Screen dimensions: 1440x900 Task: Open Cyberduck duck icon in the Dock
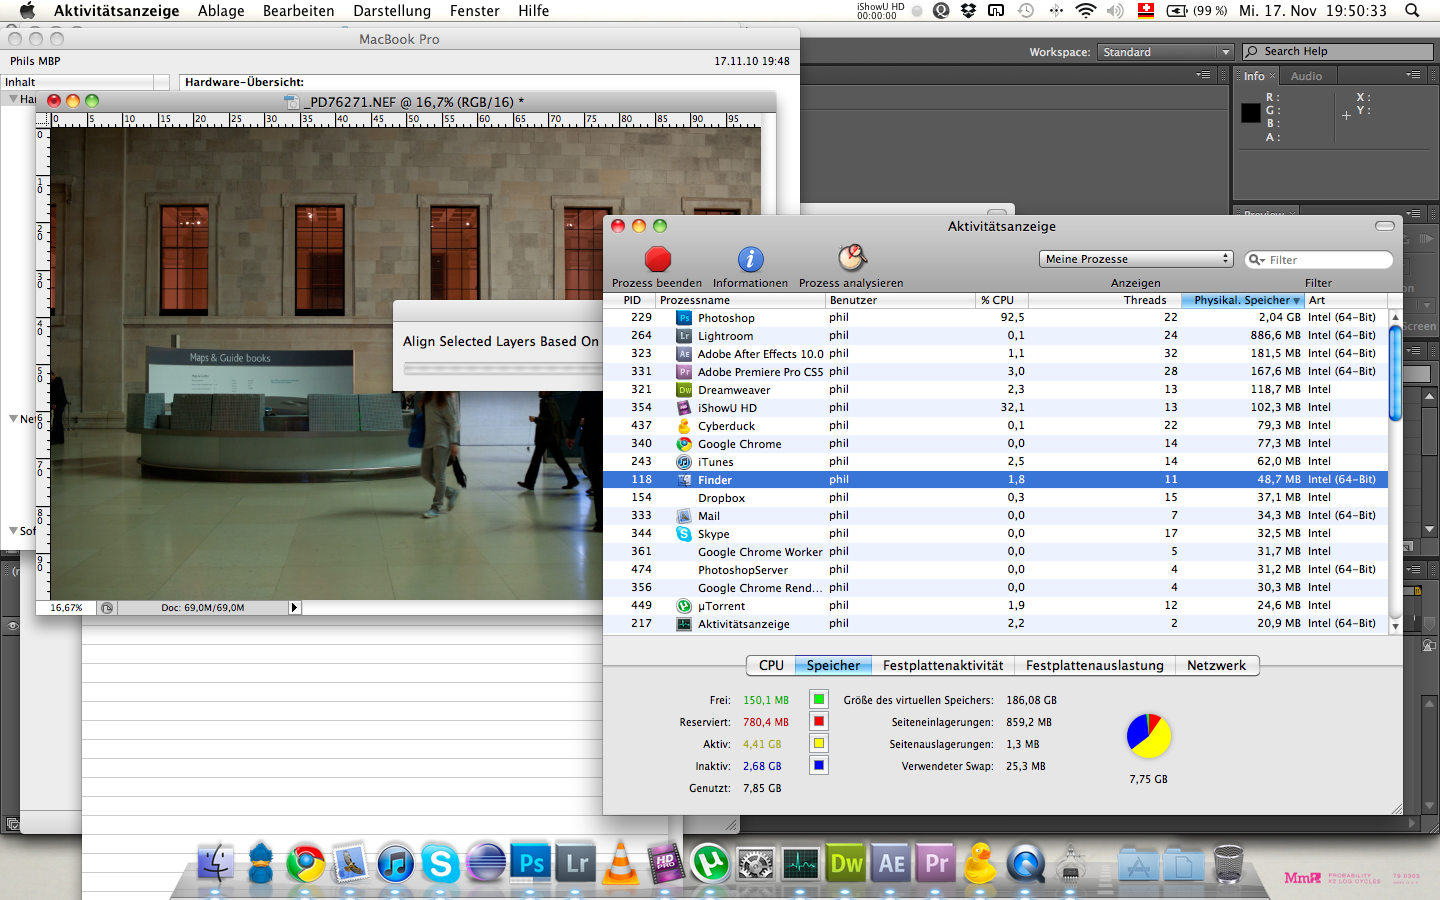click(x=980, y=863)
